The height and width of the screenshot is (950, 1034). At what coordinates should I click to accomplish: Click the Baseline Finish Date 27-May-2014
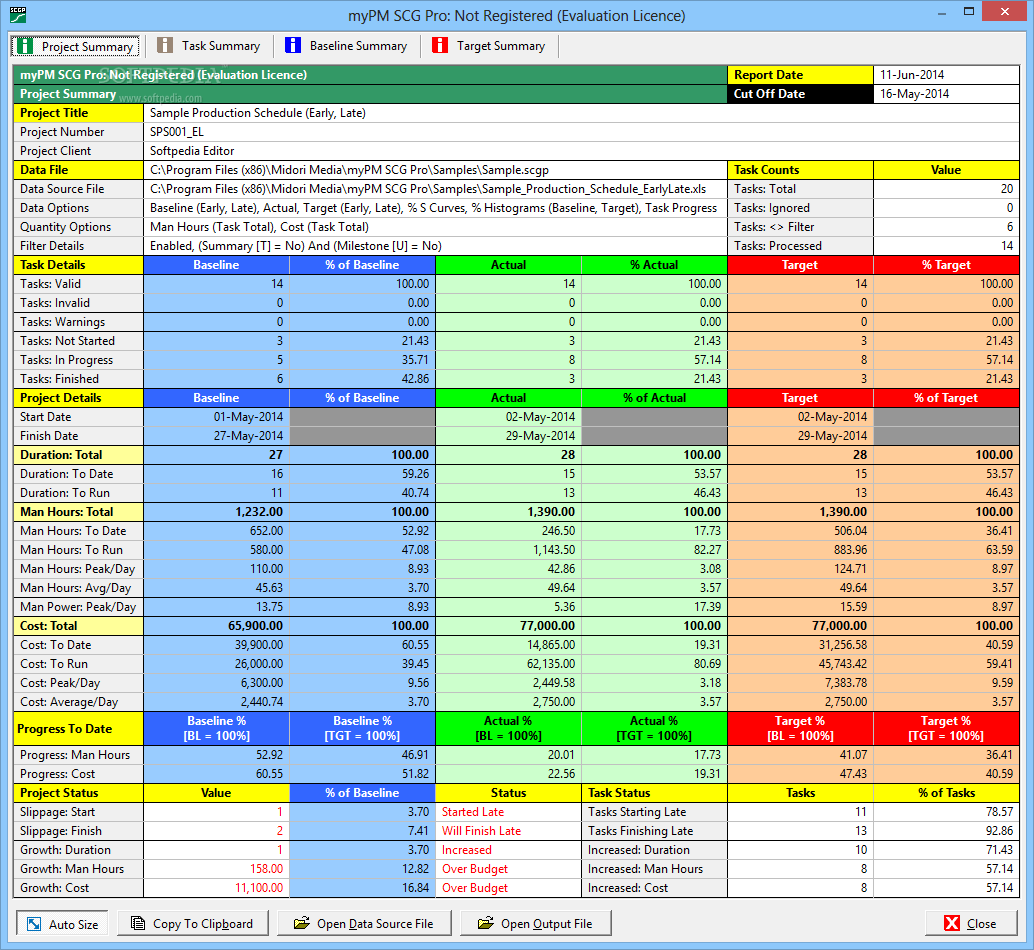(216, 436)
